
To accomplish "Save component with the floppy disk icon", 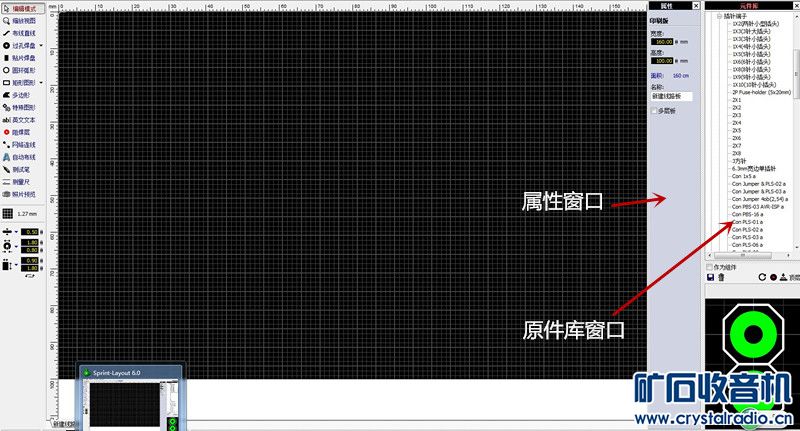I will tap(710, 277).
